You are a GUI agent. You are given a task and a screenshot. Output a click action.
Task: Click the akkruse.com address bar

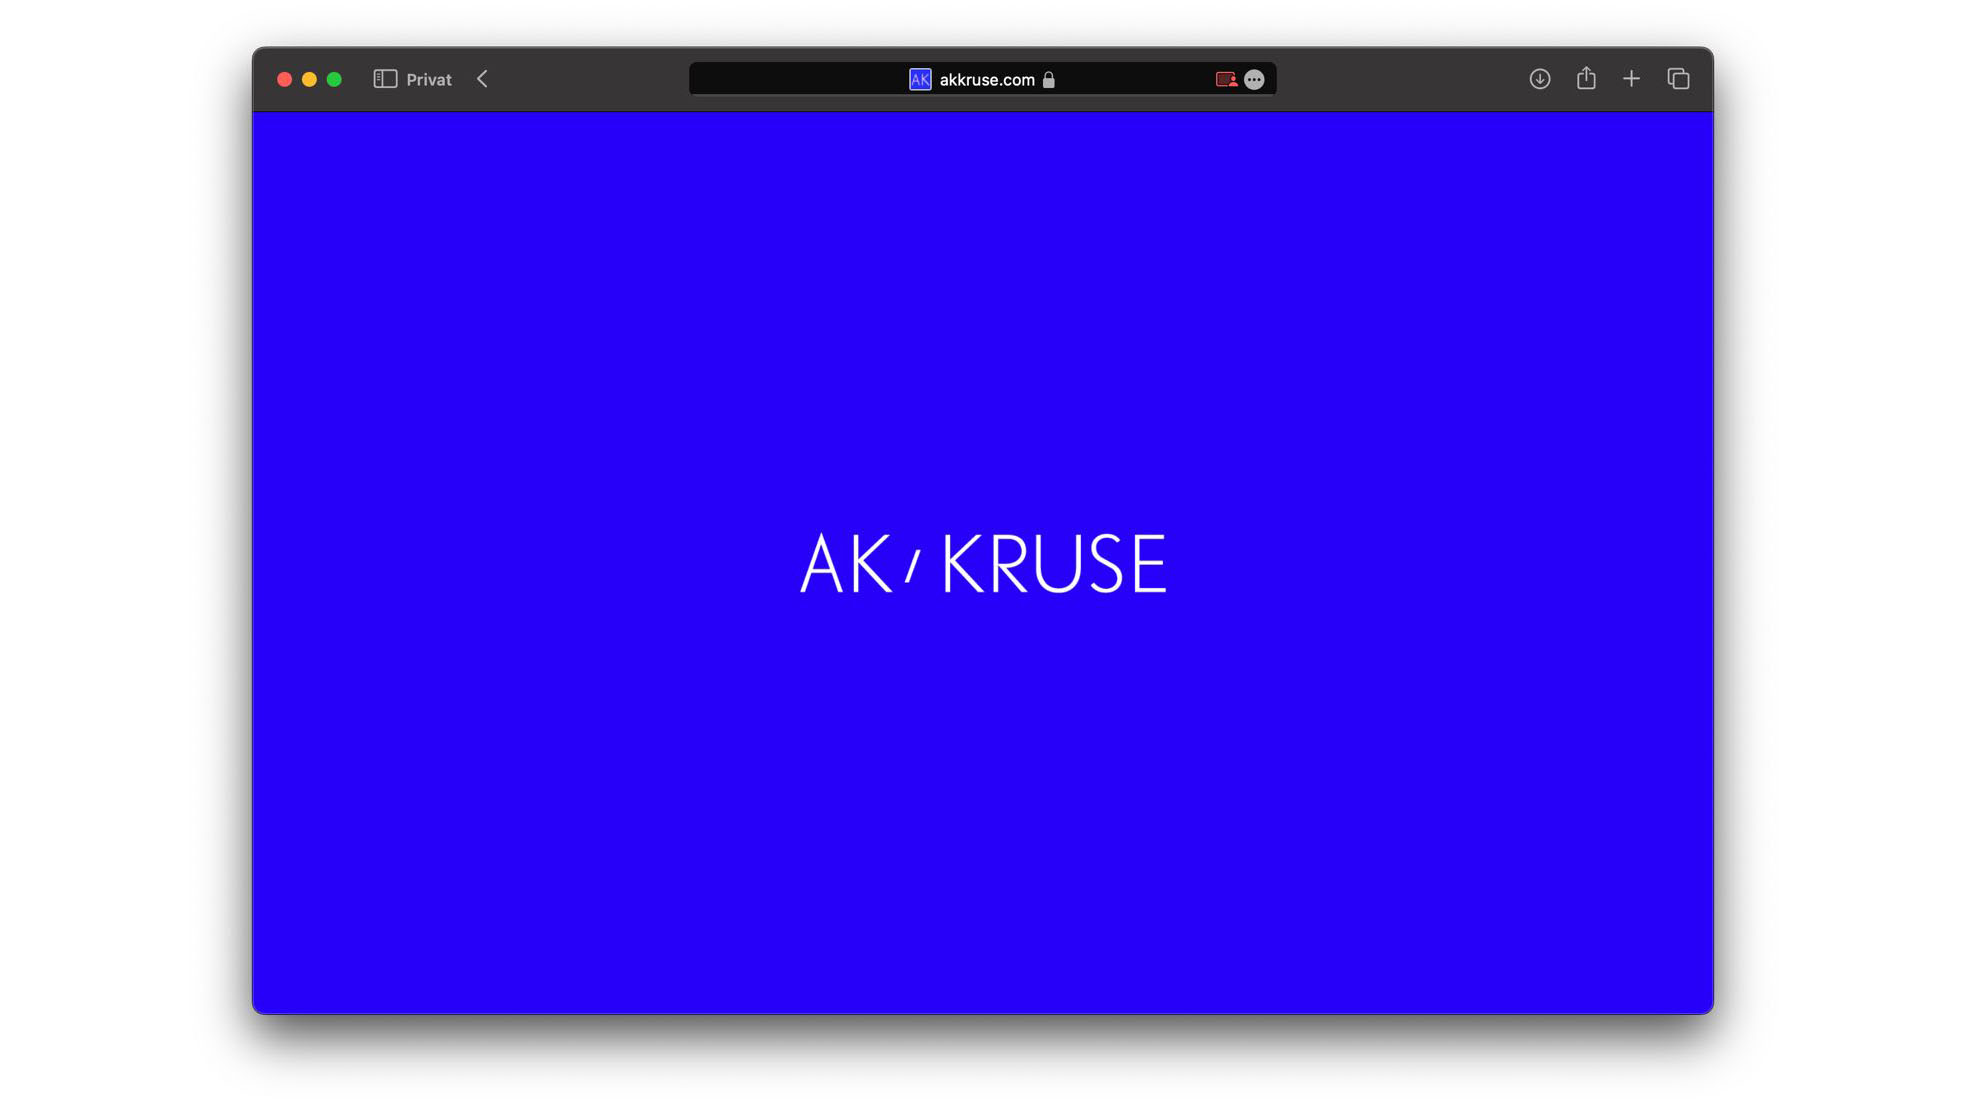(982, 79)
